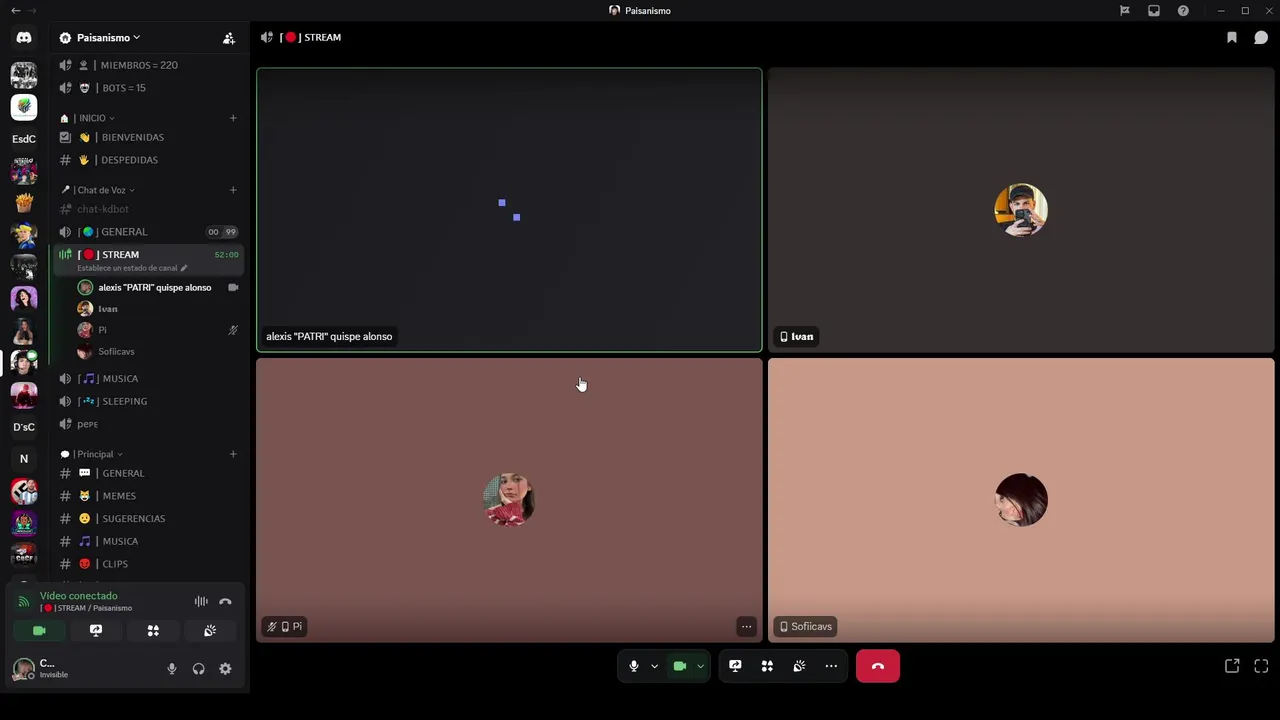Screen dimensions: 1280x720
Task: Collapse the Principal category
Action: point(92,454)
